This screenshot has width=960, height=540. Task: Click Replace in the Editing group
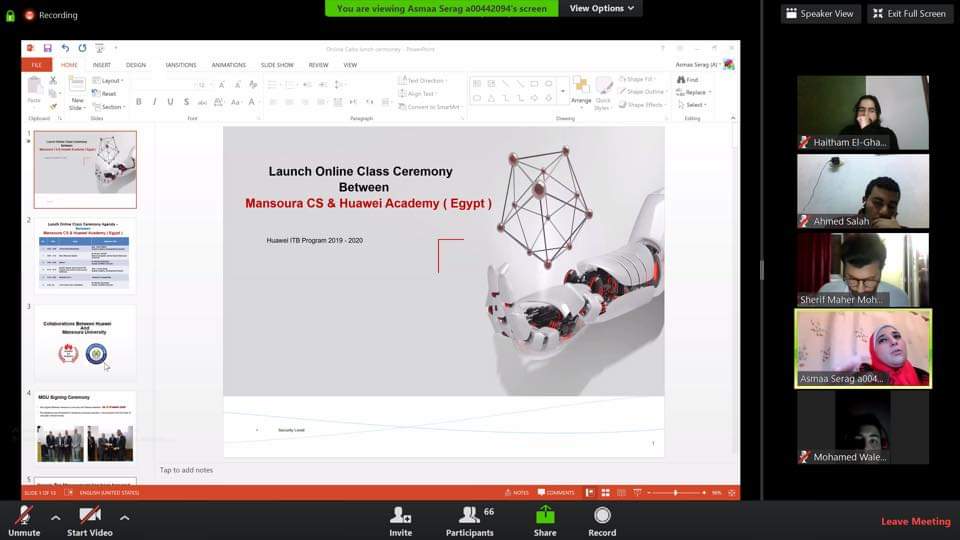point(694,92)
